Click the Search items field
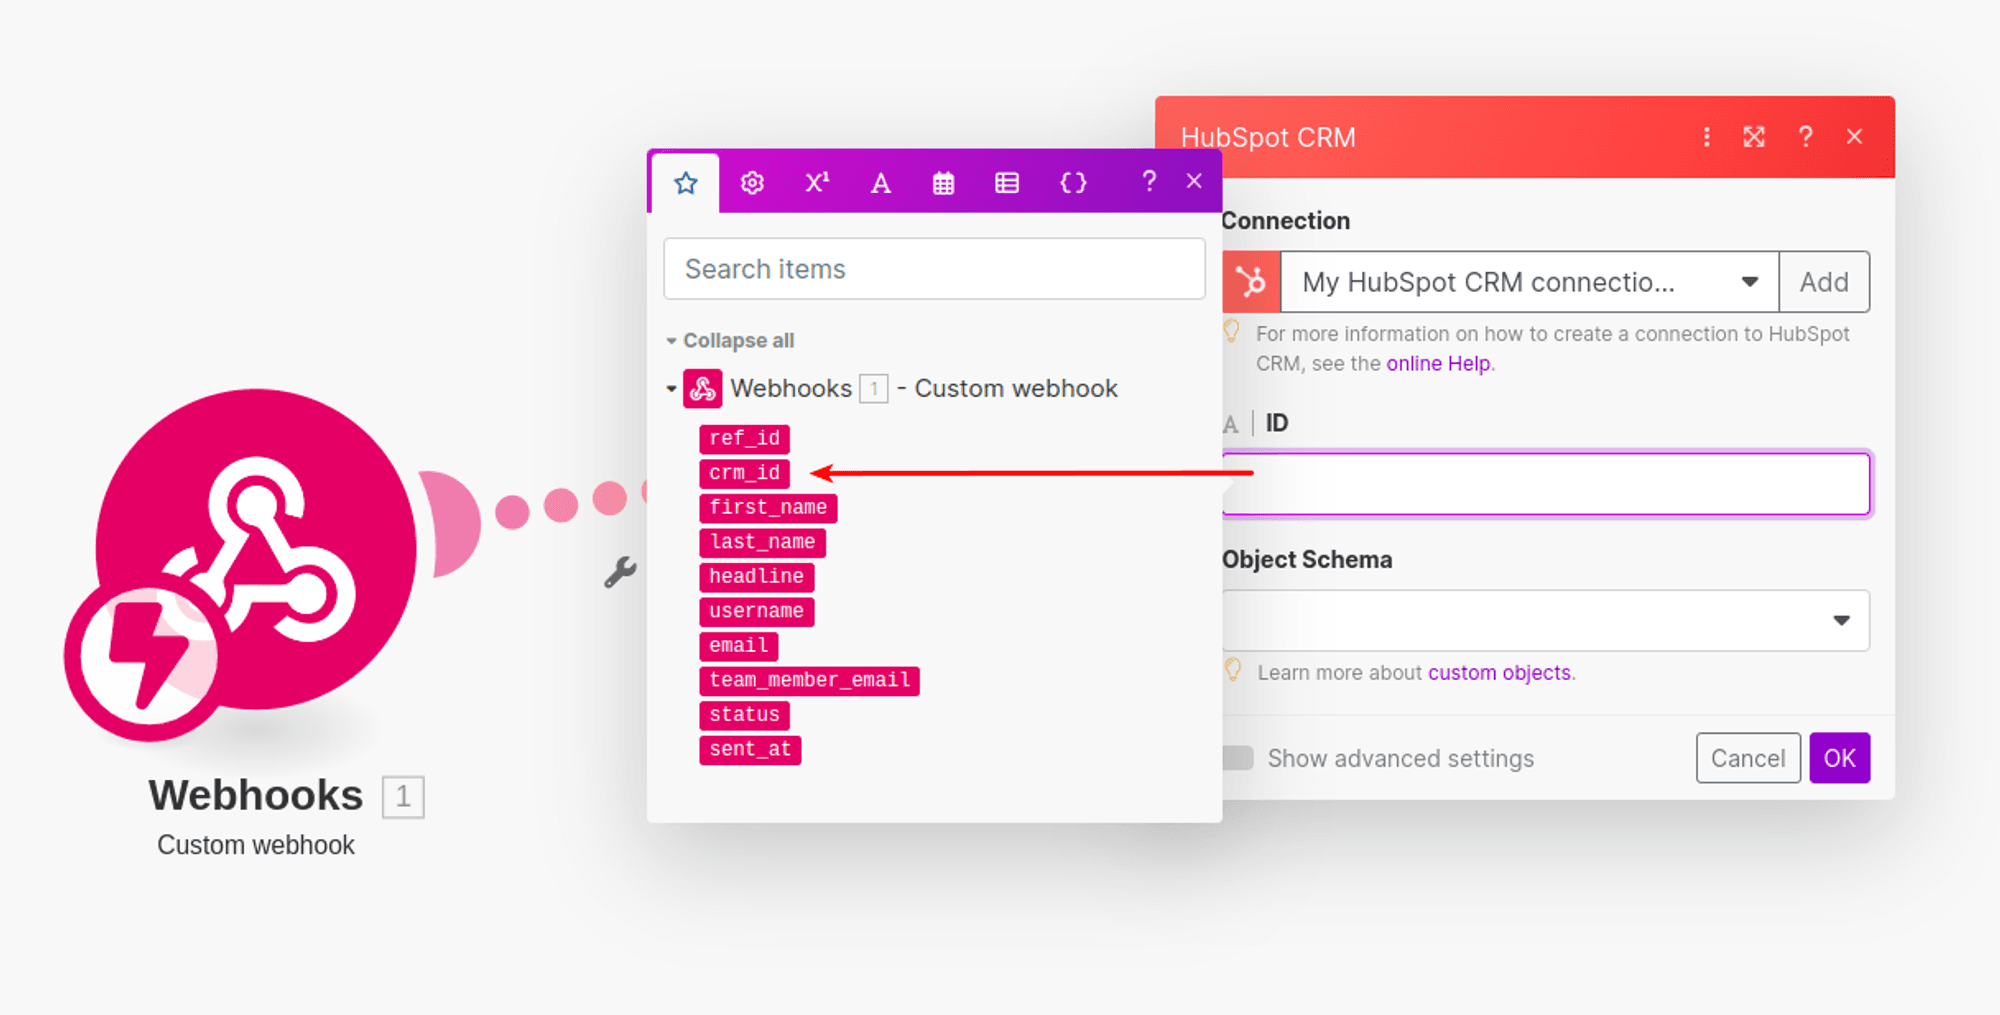This screenshot has height=1015, width=2000. click(x=934, y=269)
